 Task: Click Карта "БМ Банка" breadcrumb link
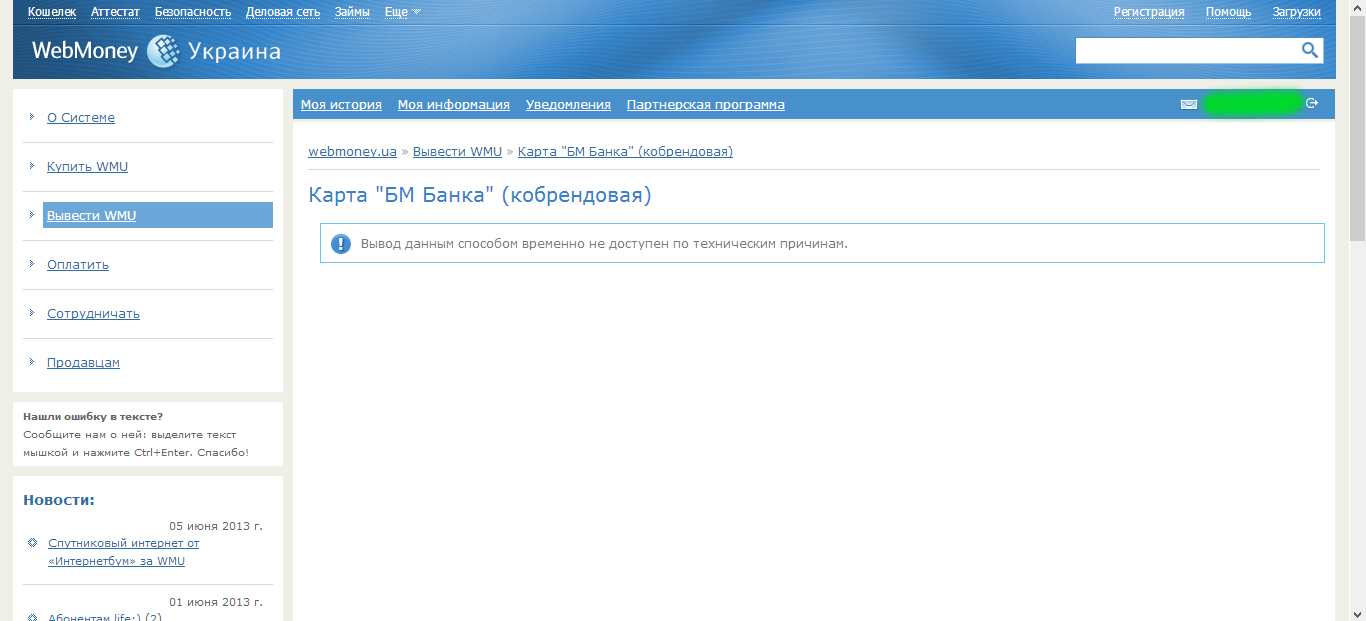pos(625,151)
